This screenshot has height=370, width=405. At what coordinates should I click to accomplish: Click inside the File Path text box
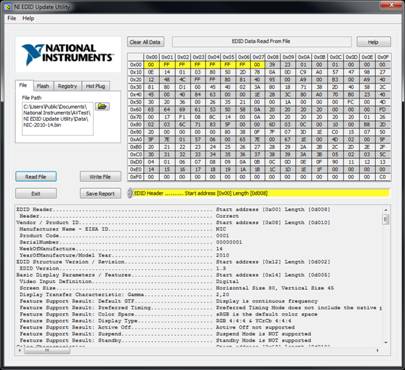point(58,119)
